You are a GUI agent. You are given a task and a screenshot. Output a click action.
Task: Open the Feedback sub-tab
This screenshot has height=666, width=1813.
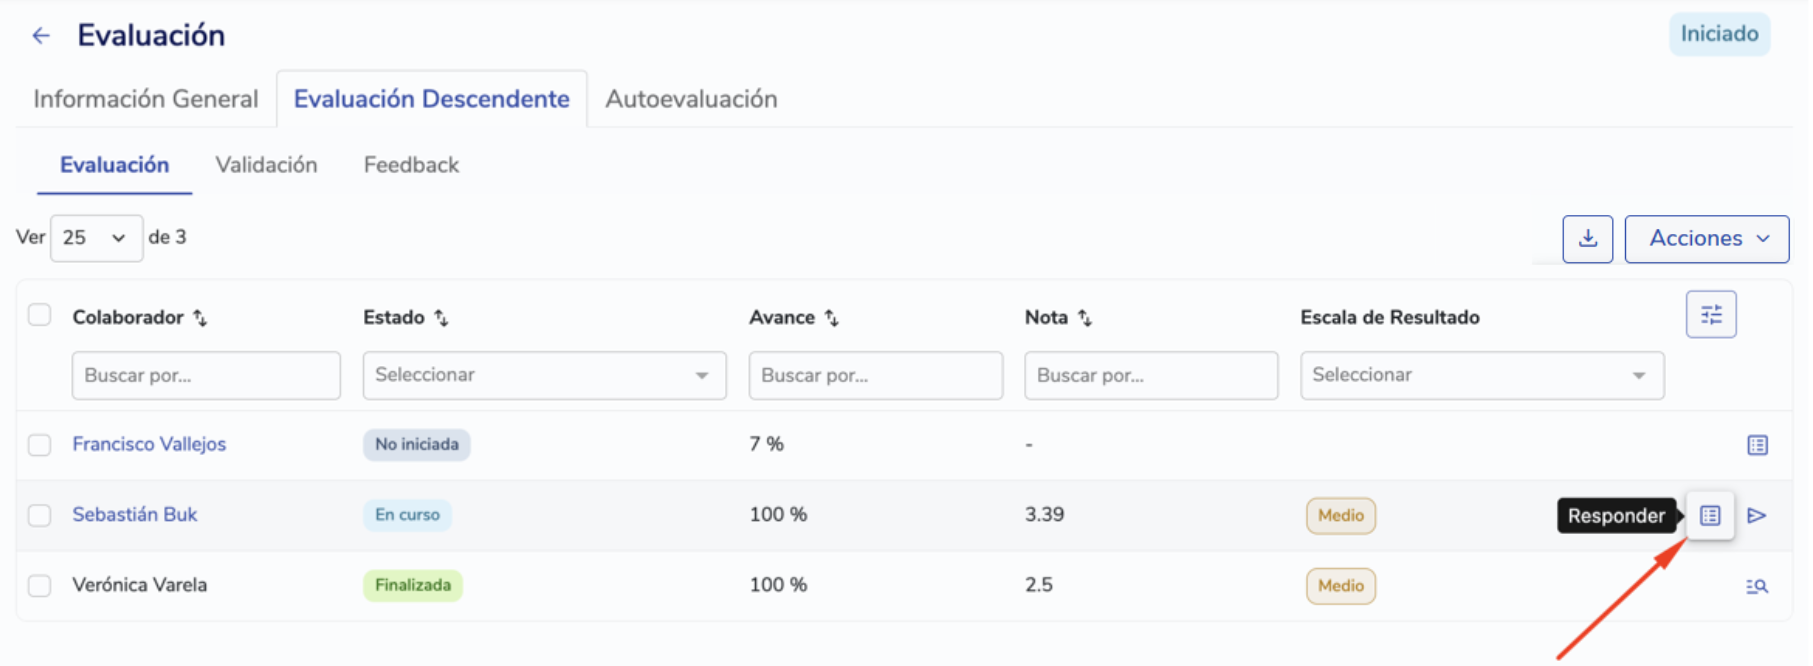click(411, 165)
